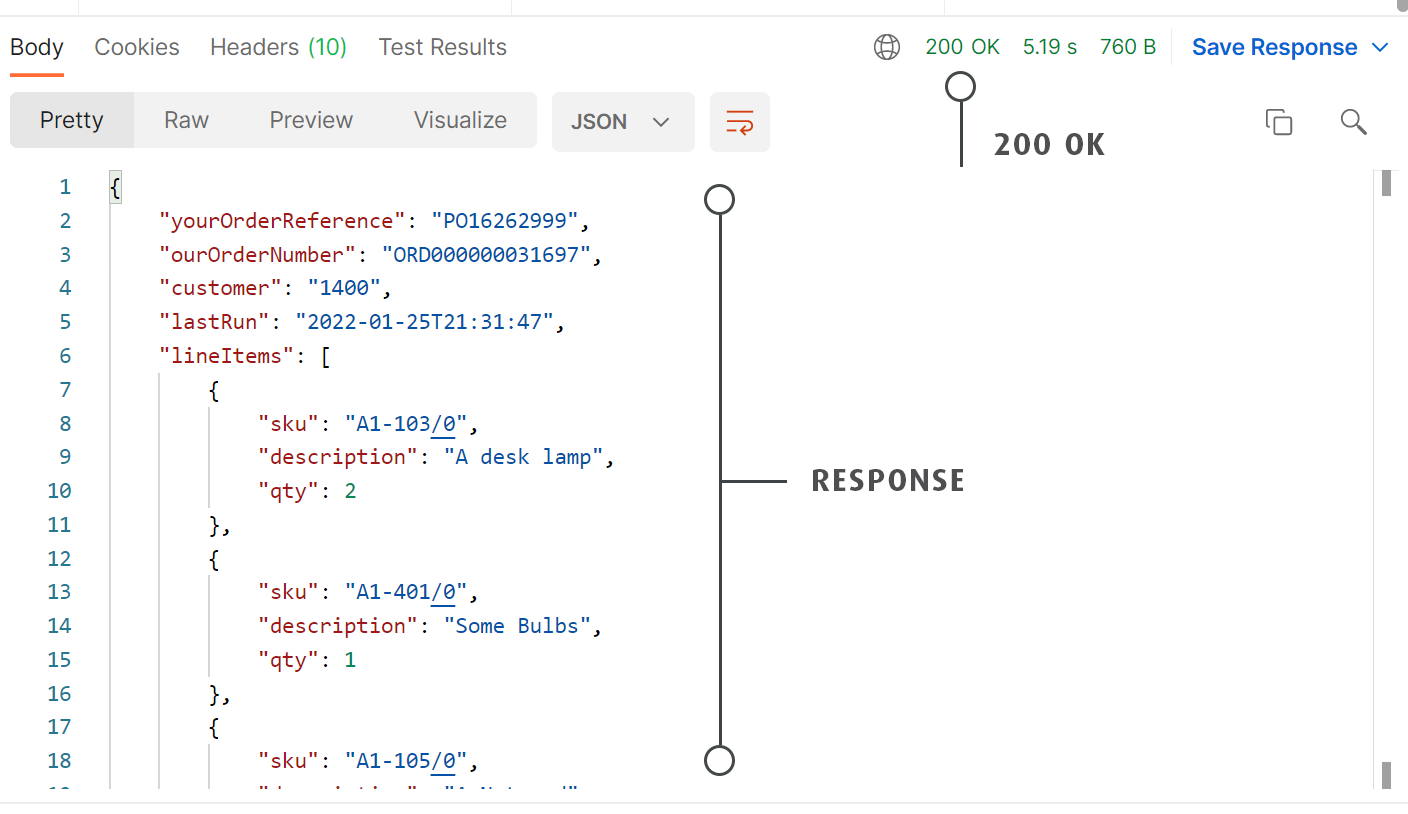The height and width of the screenshot is (814, 1408).
Task: Expand the Save Response dropdown arrow
Action: (x=1381, y=48)
